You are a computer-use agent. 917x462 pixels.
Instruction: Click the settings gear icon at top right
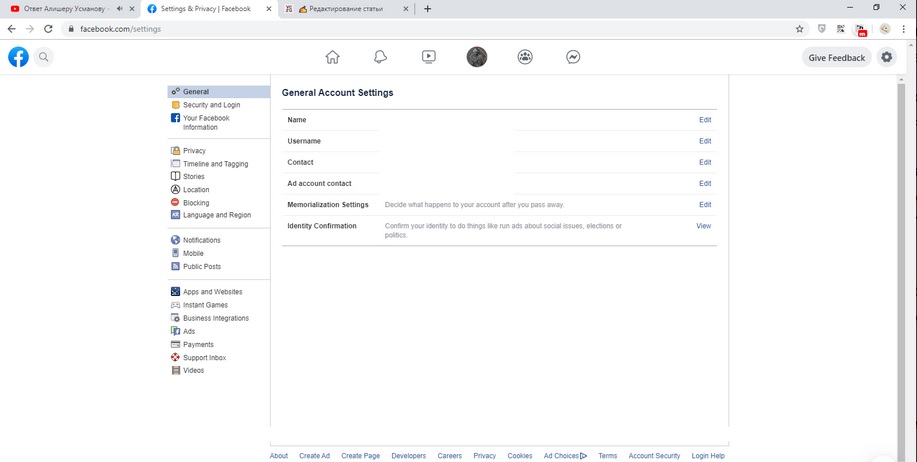click(886, 57)
